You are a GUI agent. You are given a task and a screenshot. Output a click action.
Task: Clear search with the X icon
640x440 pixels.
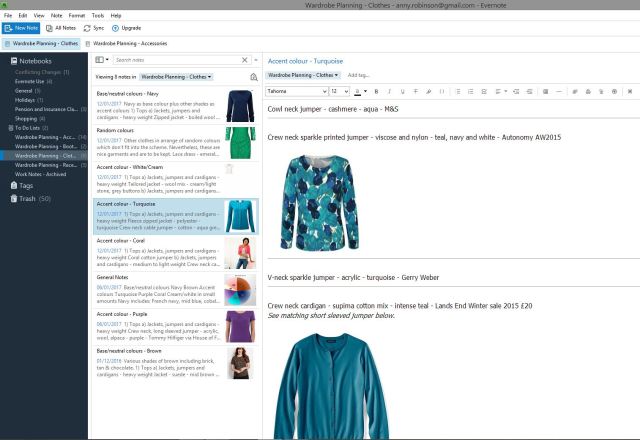244,60
